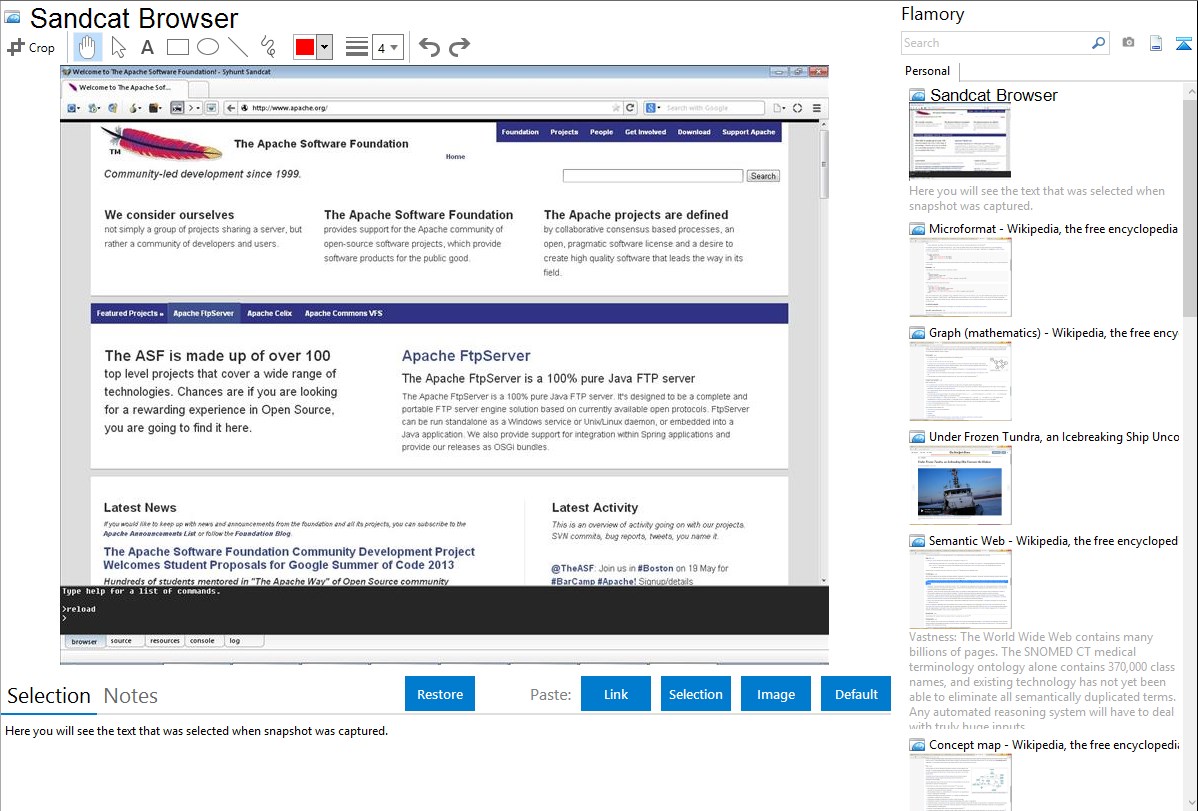The height and width of the screenshot is (811, 1198).
Task: Click Support Apache menu item
Action: click(x=749, y=132)
